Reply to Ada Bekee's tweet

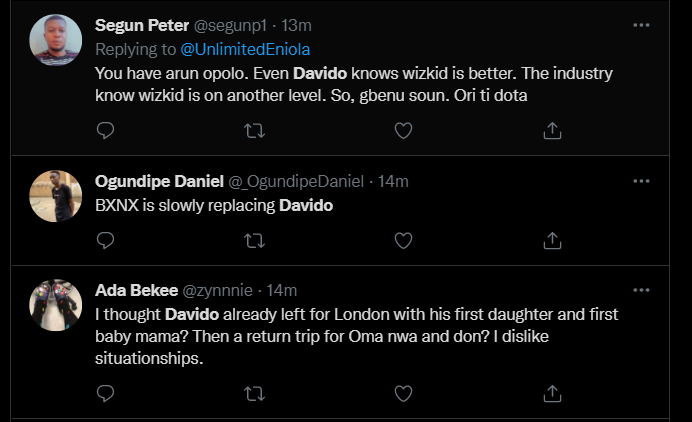point(106,394)
